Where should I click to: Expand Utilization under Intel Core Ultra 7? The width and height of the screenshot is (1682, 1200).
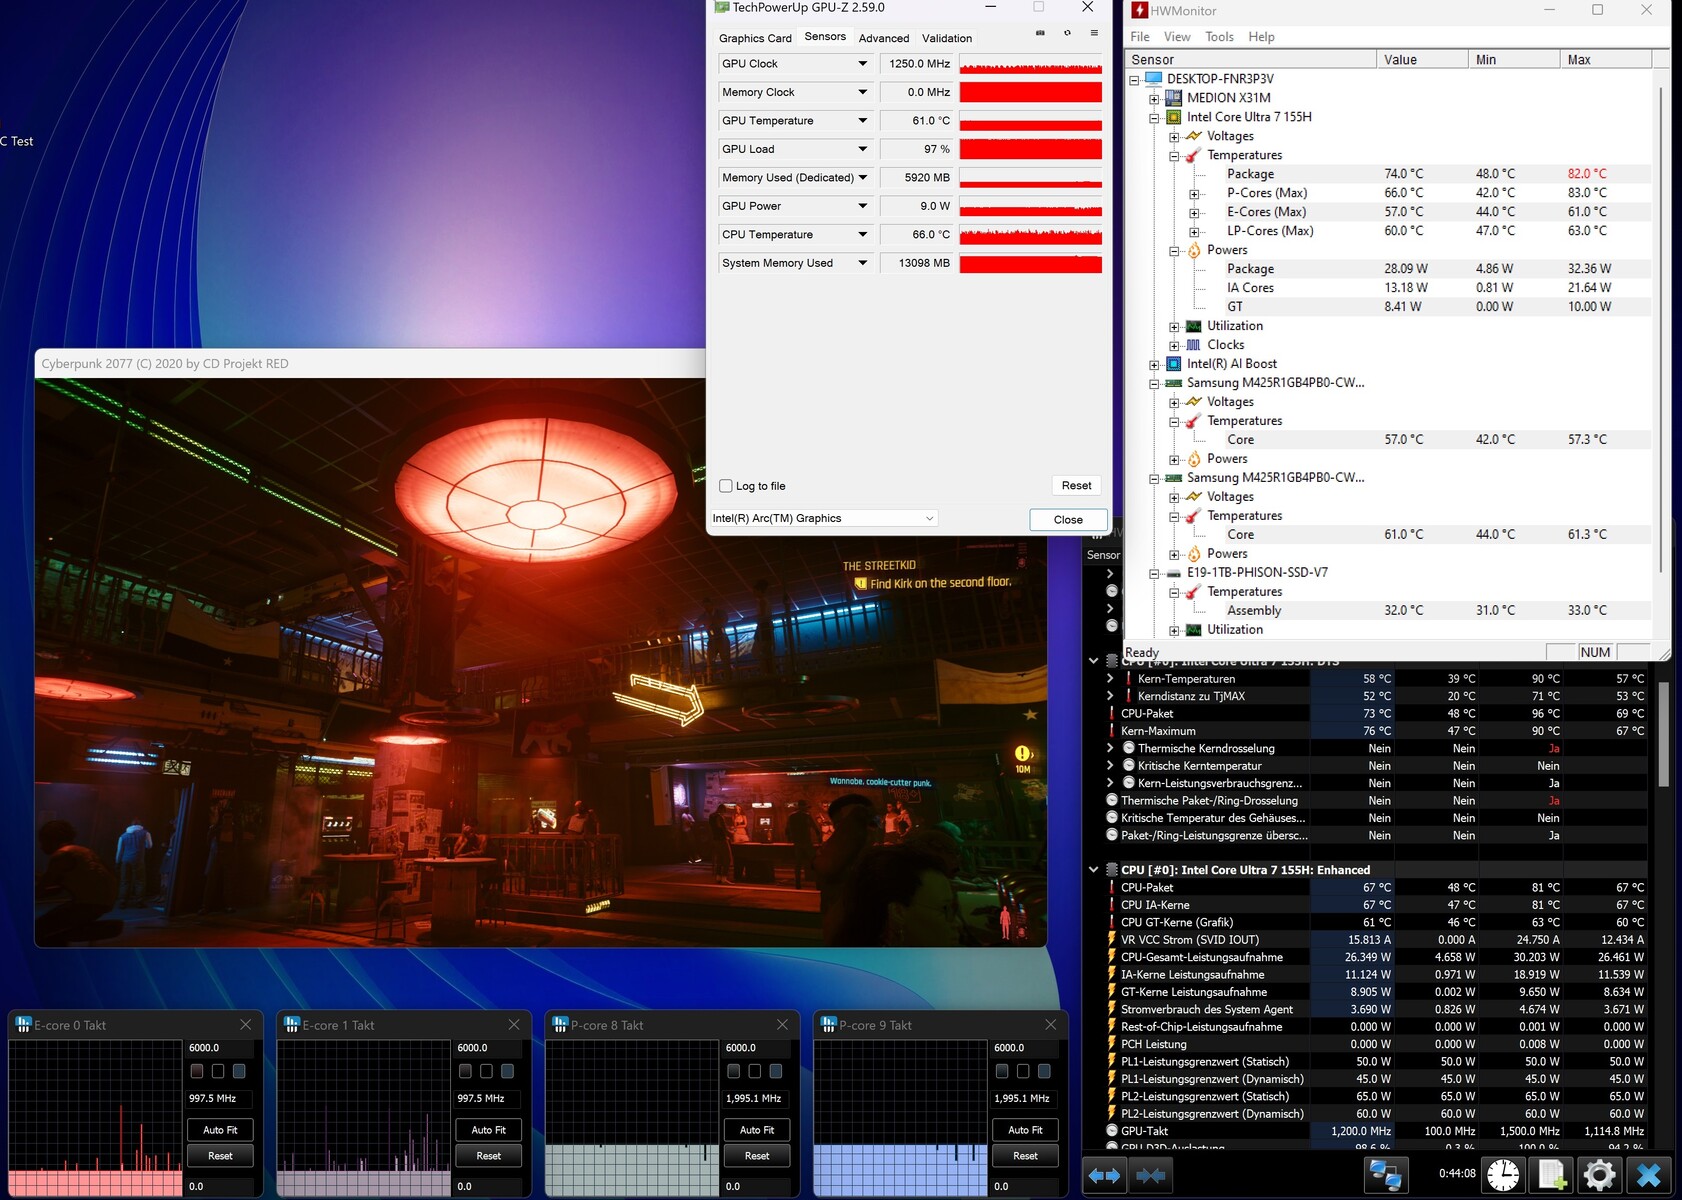pos(1174,326)
